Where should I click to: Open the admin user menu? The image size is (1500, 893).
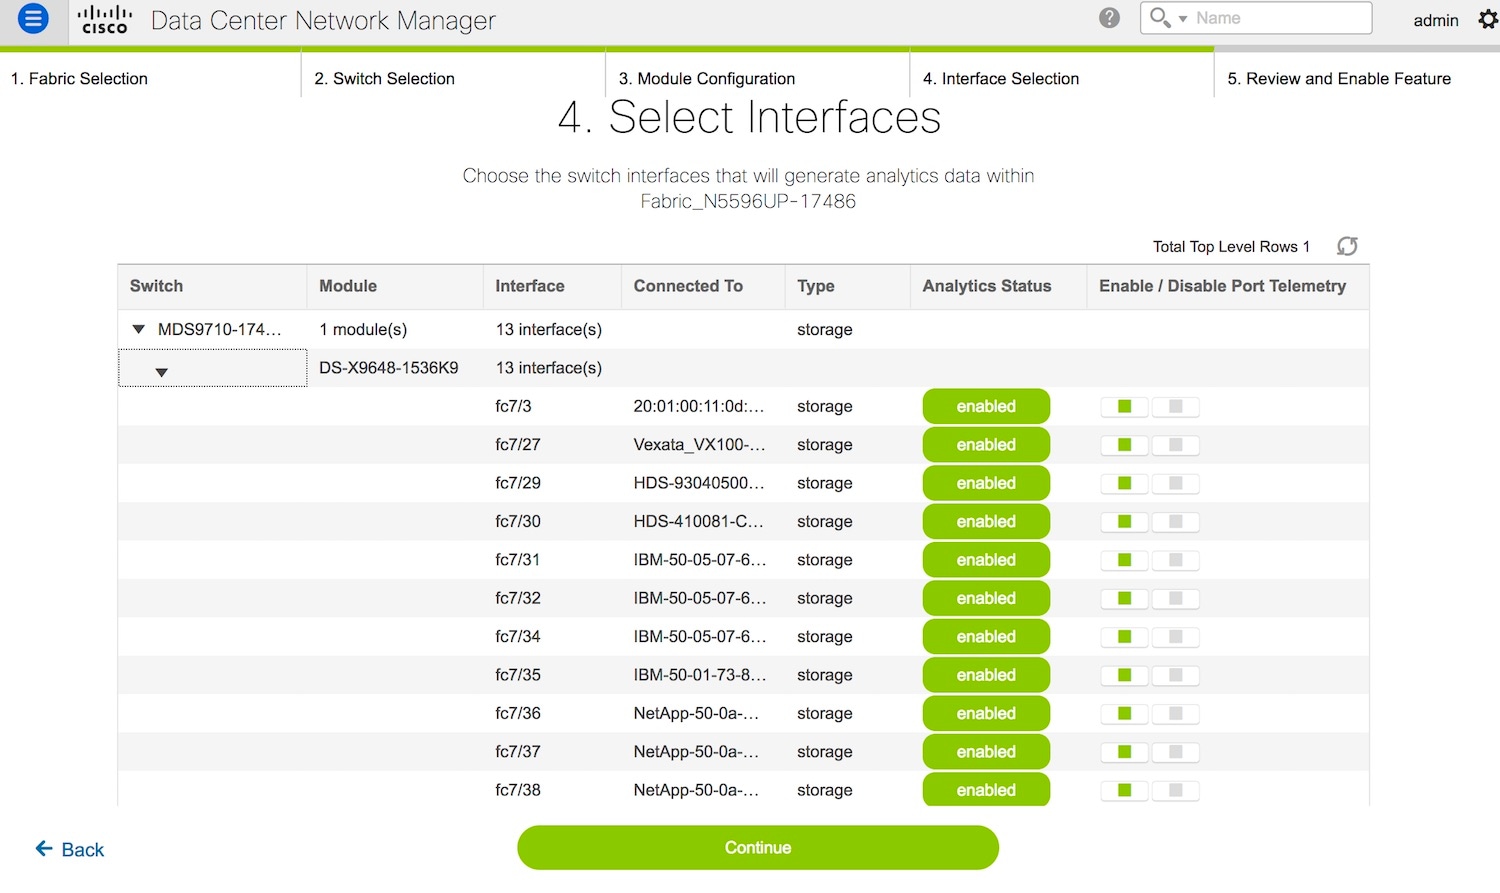(x=1435, y=20)
